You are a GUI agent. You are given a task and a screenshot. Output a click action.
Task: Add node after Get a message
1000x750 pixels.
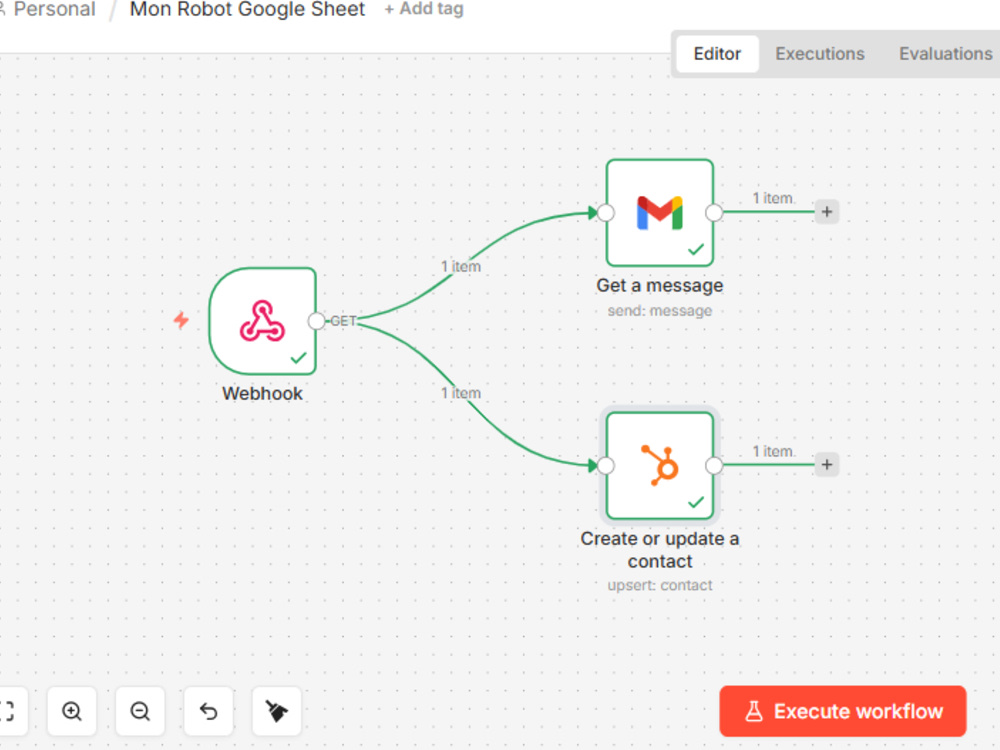[827, 212]
